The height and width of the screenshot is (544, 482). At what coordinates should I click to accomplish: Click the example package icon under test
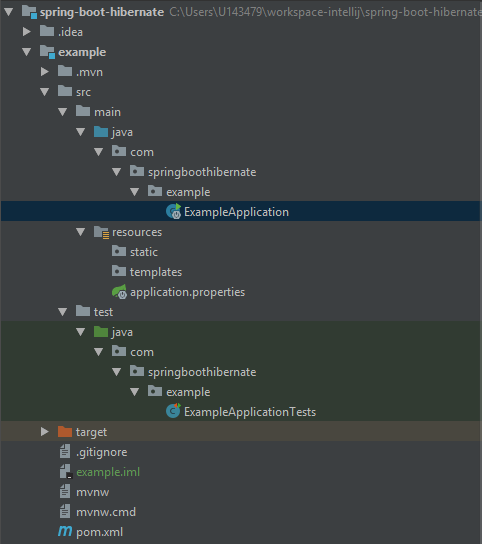[155, 391]
